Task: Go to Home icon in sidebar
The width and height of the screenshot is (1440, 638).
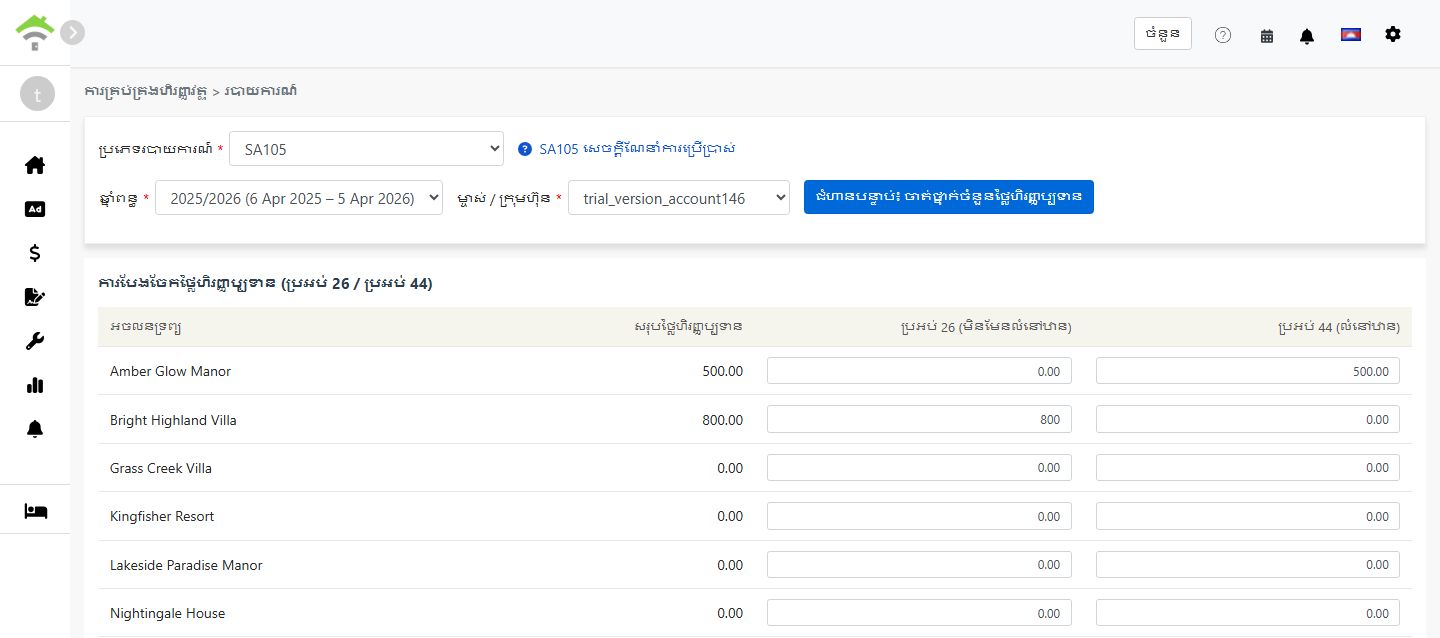Action: 35,165
